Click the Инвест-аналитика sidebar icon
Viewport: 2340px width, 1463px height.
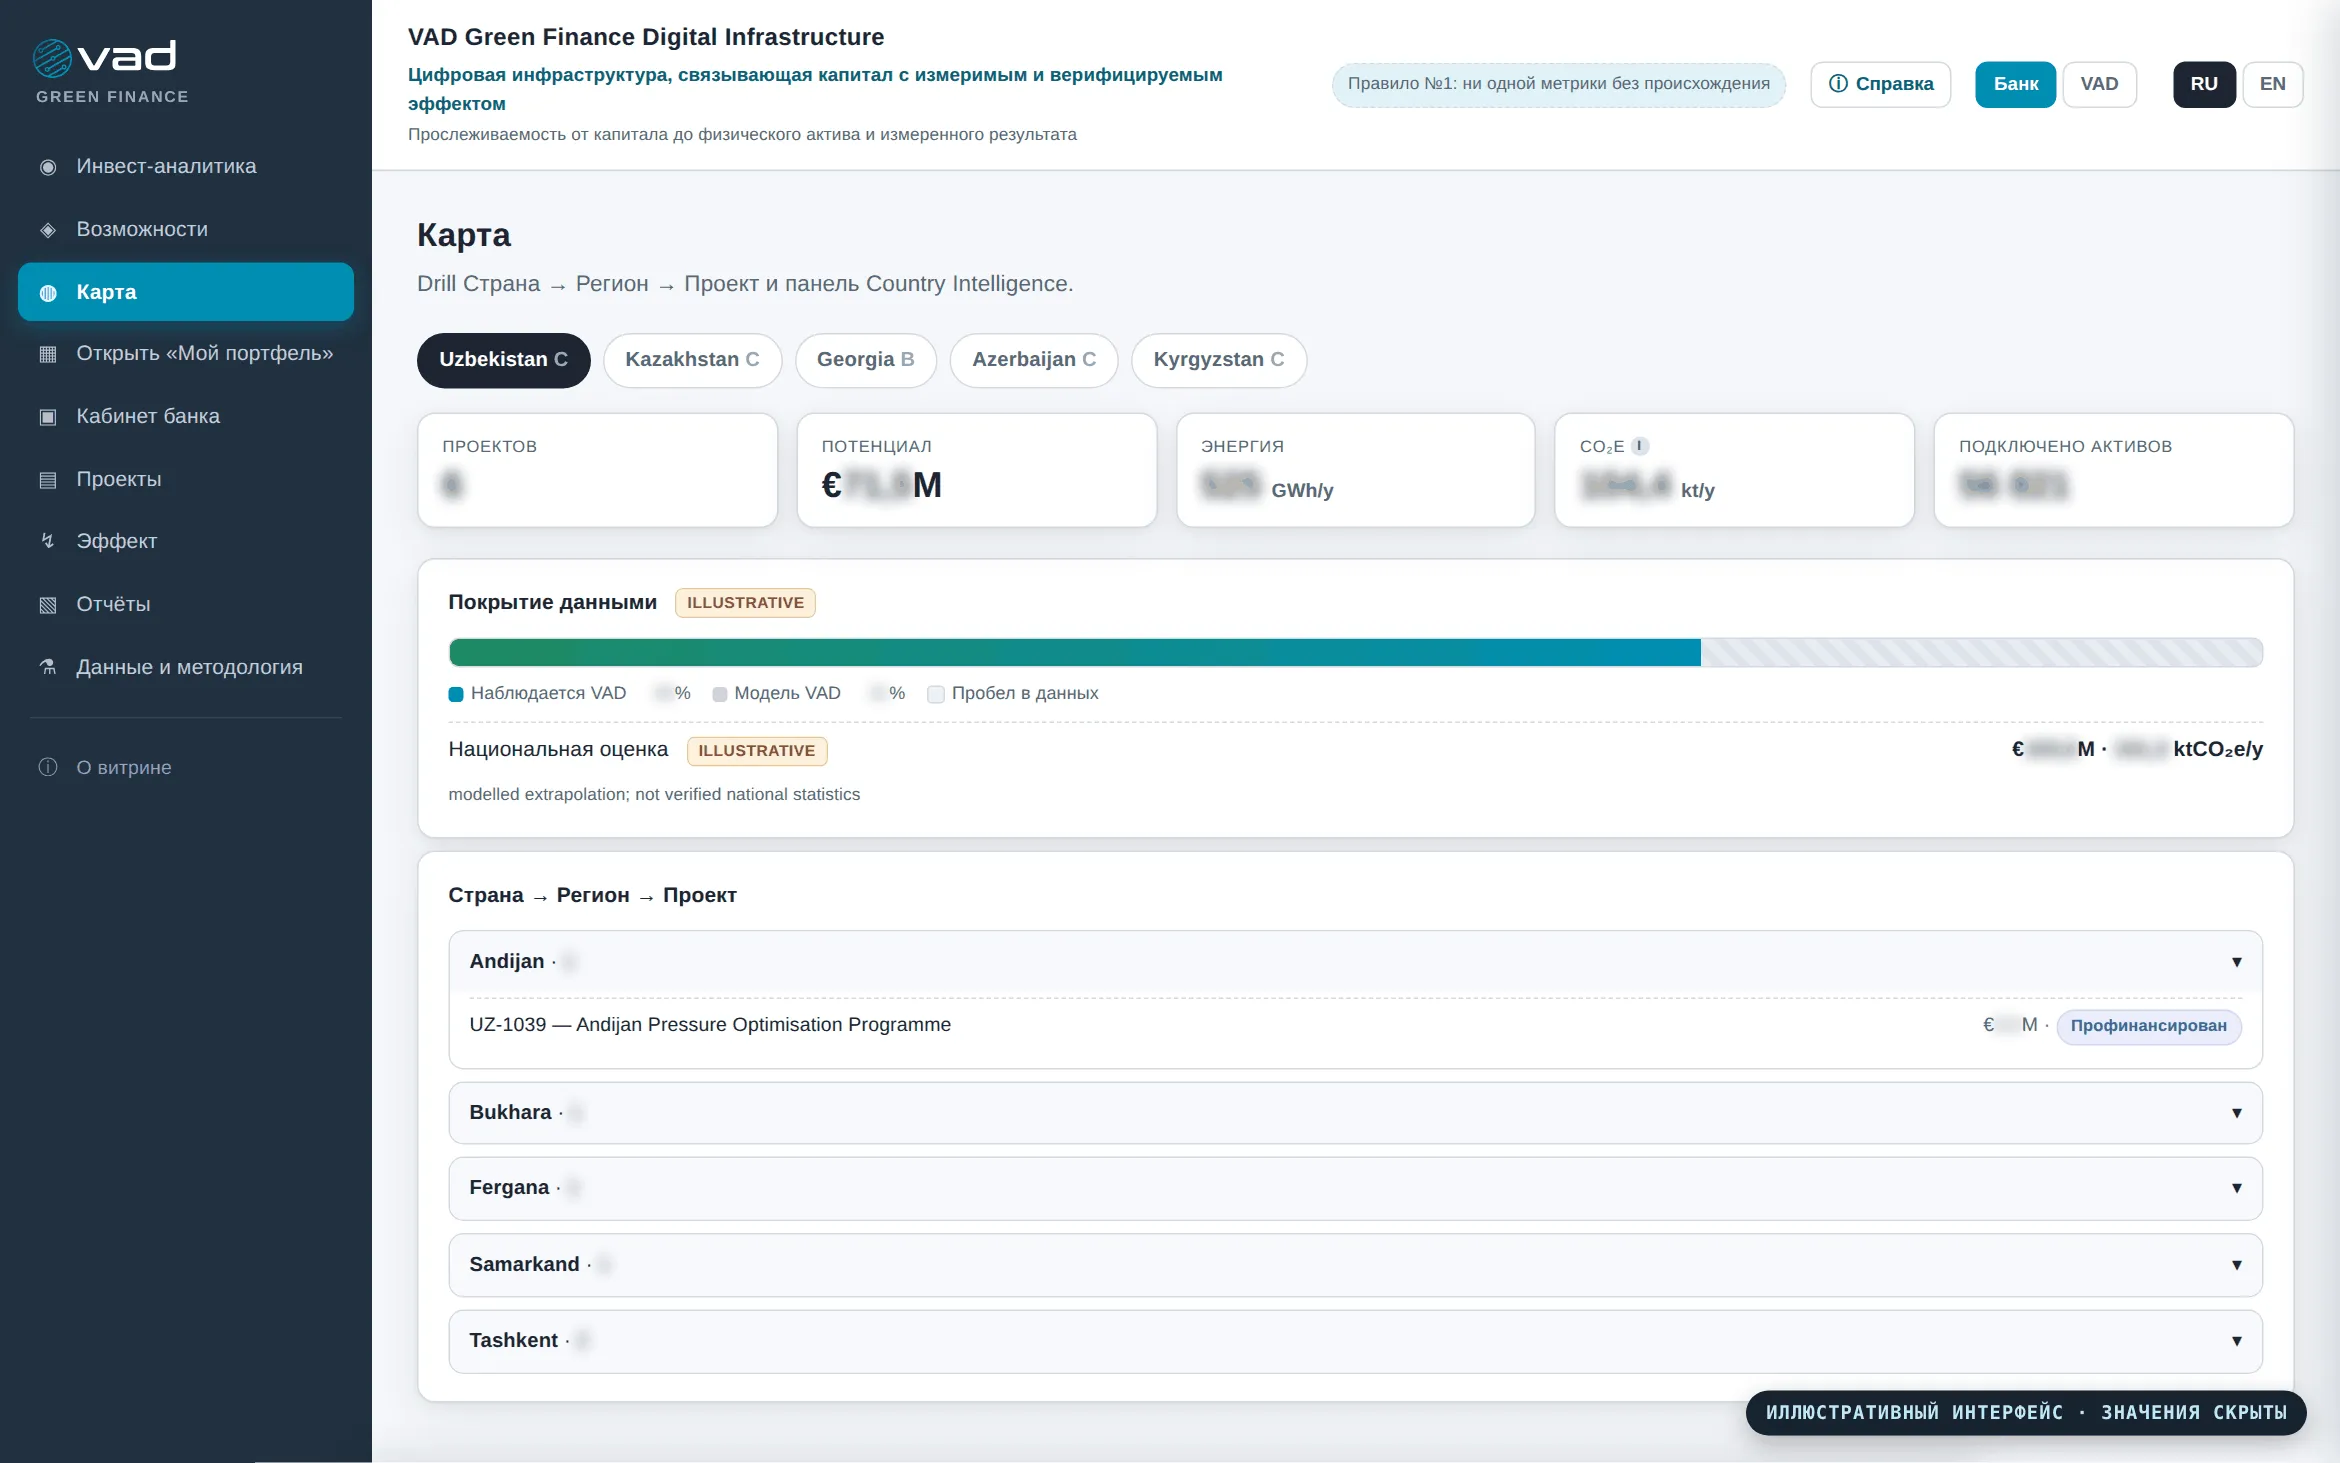[48, 167]
